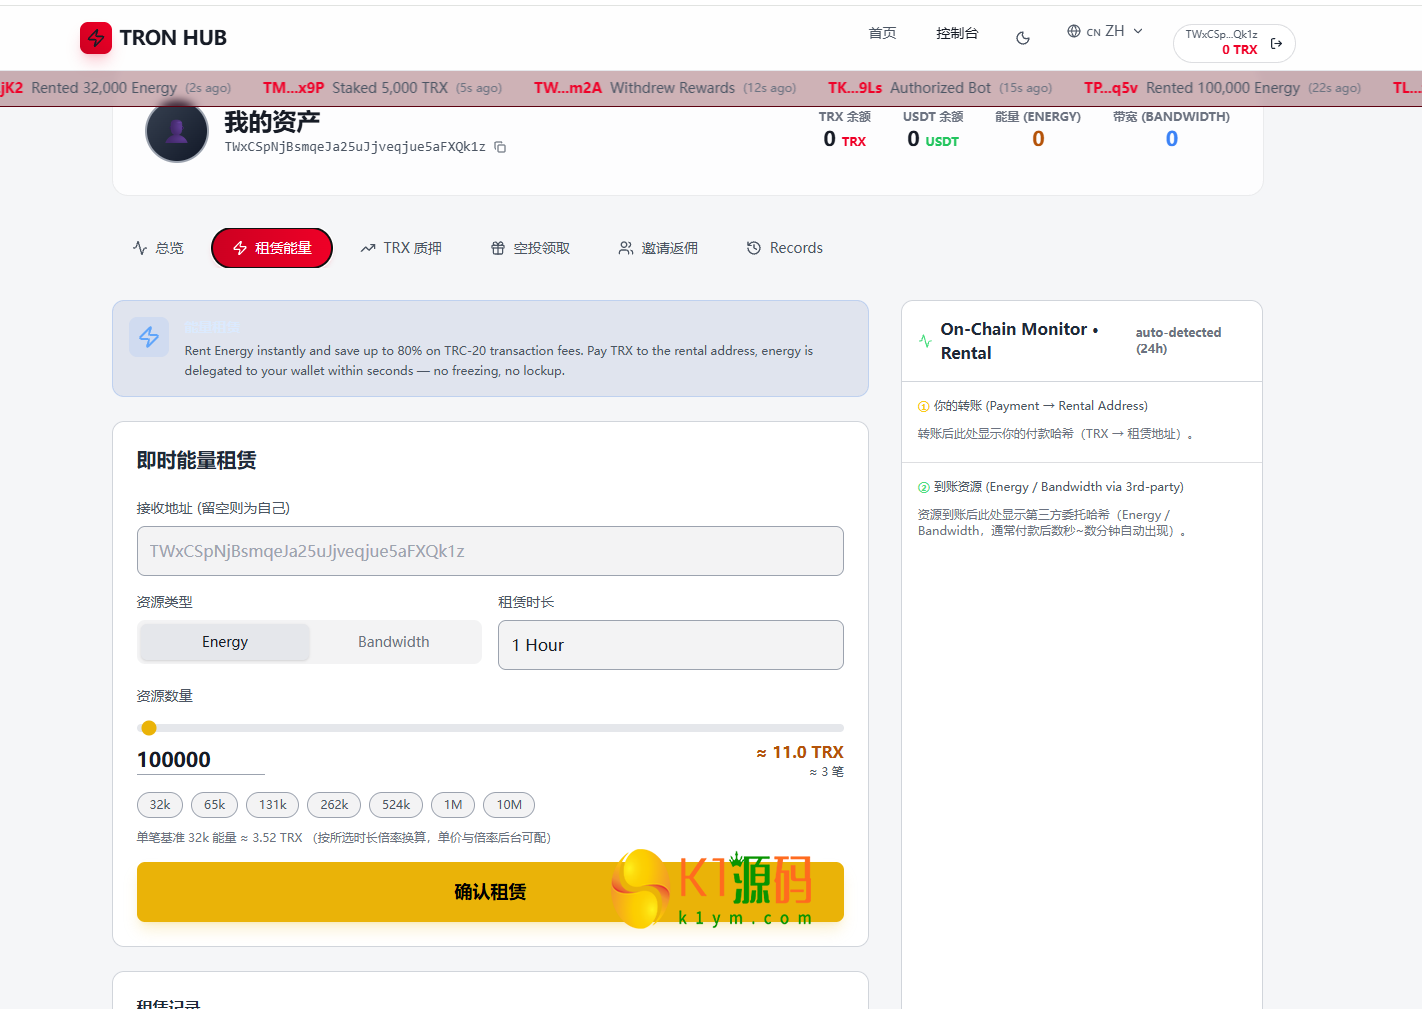Open the 1 Hour rental duration dropdown
This screenshot has width=1422, height=1009.
pos(671,645)
